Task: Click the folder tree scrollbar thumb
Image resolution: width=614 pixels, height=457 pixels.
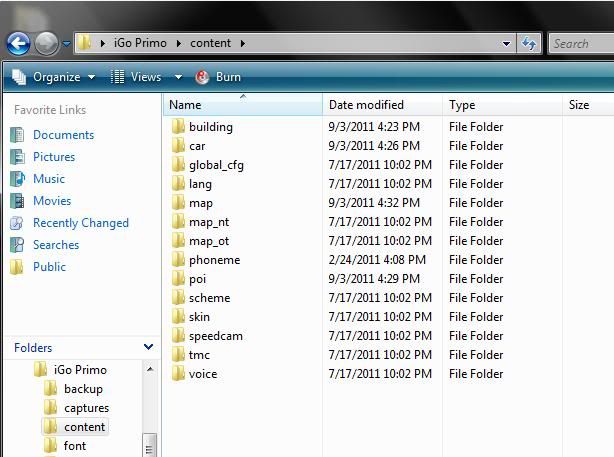Action: [149, 446]
